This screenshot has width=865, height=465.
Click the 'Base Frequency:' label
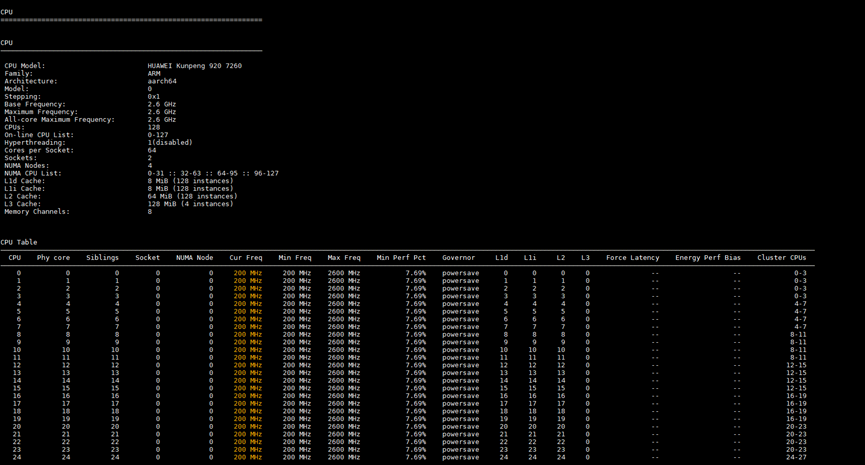tap(35, 104)
